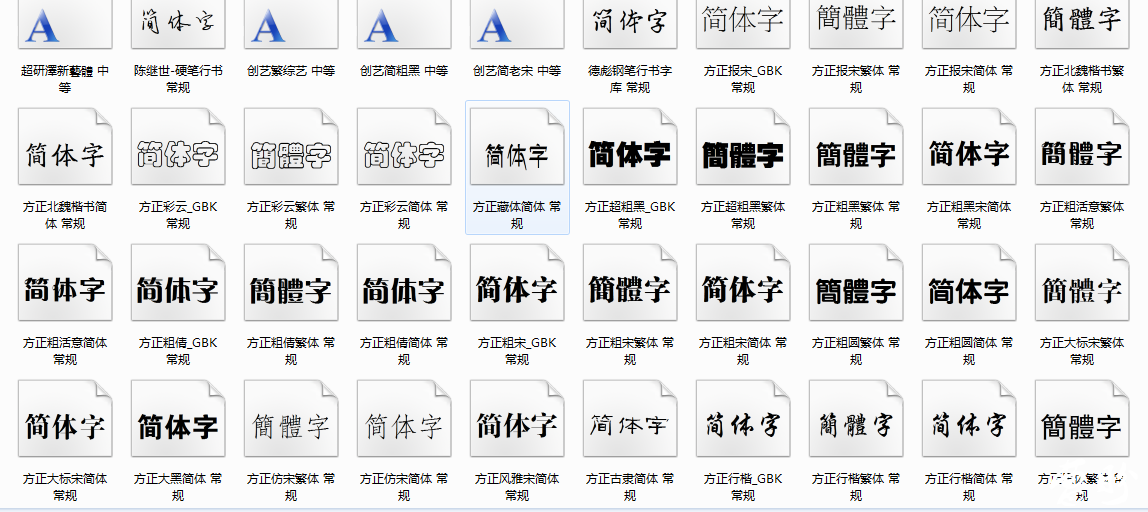Click the 方正粗宋_GBK font file icon
The image size is (1148, 512).
coord(517,283)
